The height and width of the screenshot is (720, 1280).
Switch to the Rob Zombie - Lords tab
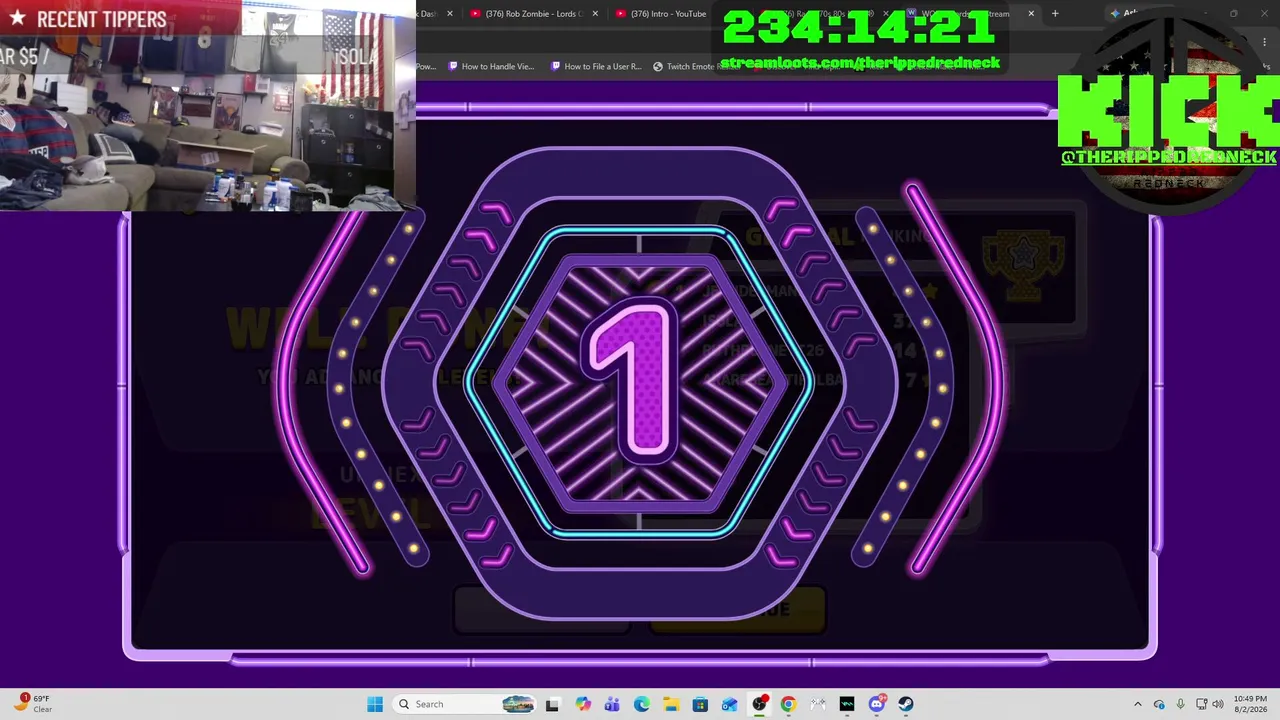pyautogui.click(x=531, y=14)
